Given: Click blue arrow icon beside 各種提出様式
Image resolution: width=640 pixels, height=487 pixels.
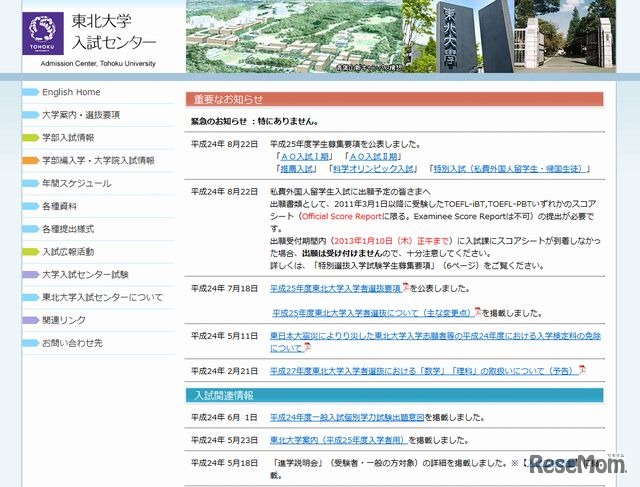Looking at the screenshot, I should (x=31, y=229).
